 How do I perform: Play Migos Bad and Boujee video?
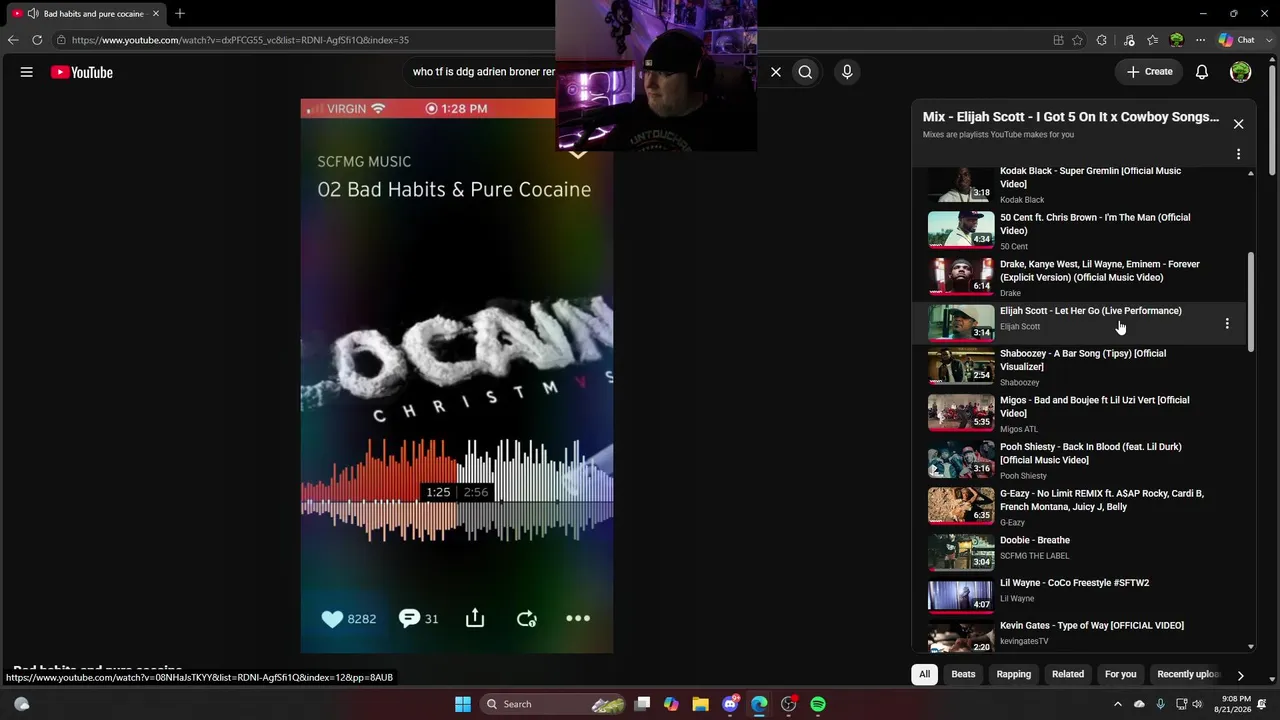1080,413
